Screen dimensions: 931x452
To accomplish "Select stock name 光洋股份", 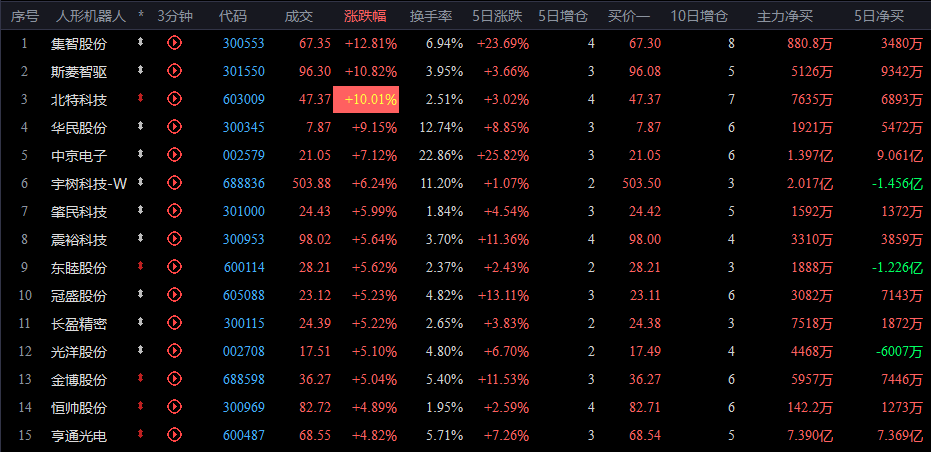I will click(x=80, y=352).
